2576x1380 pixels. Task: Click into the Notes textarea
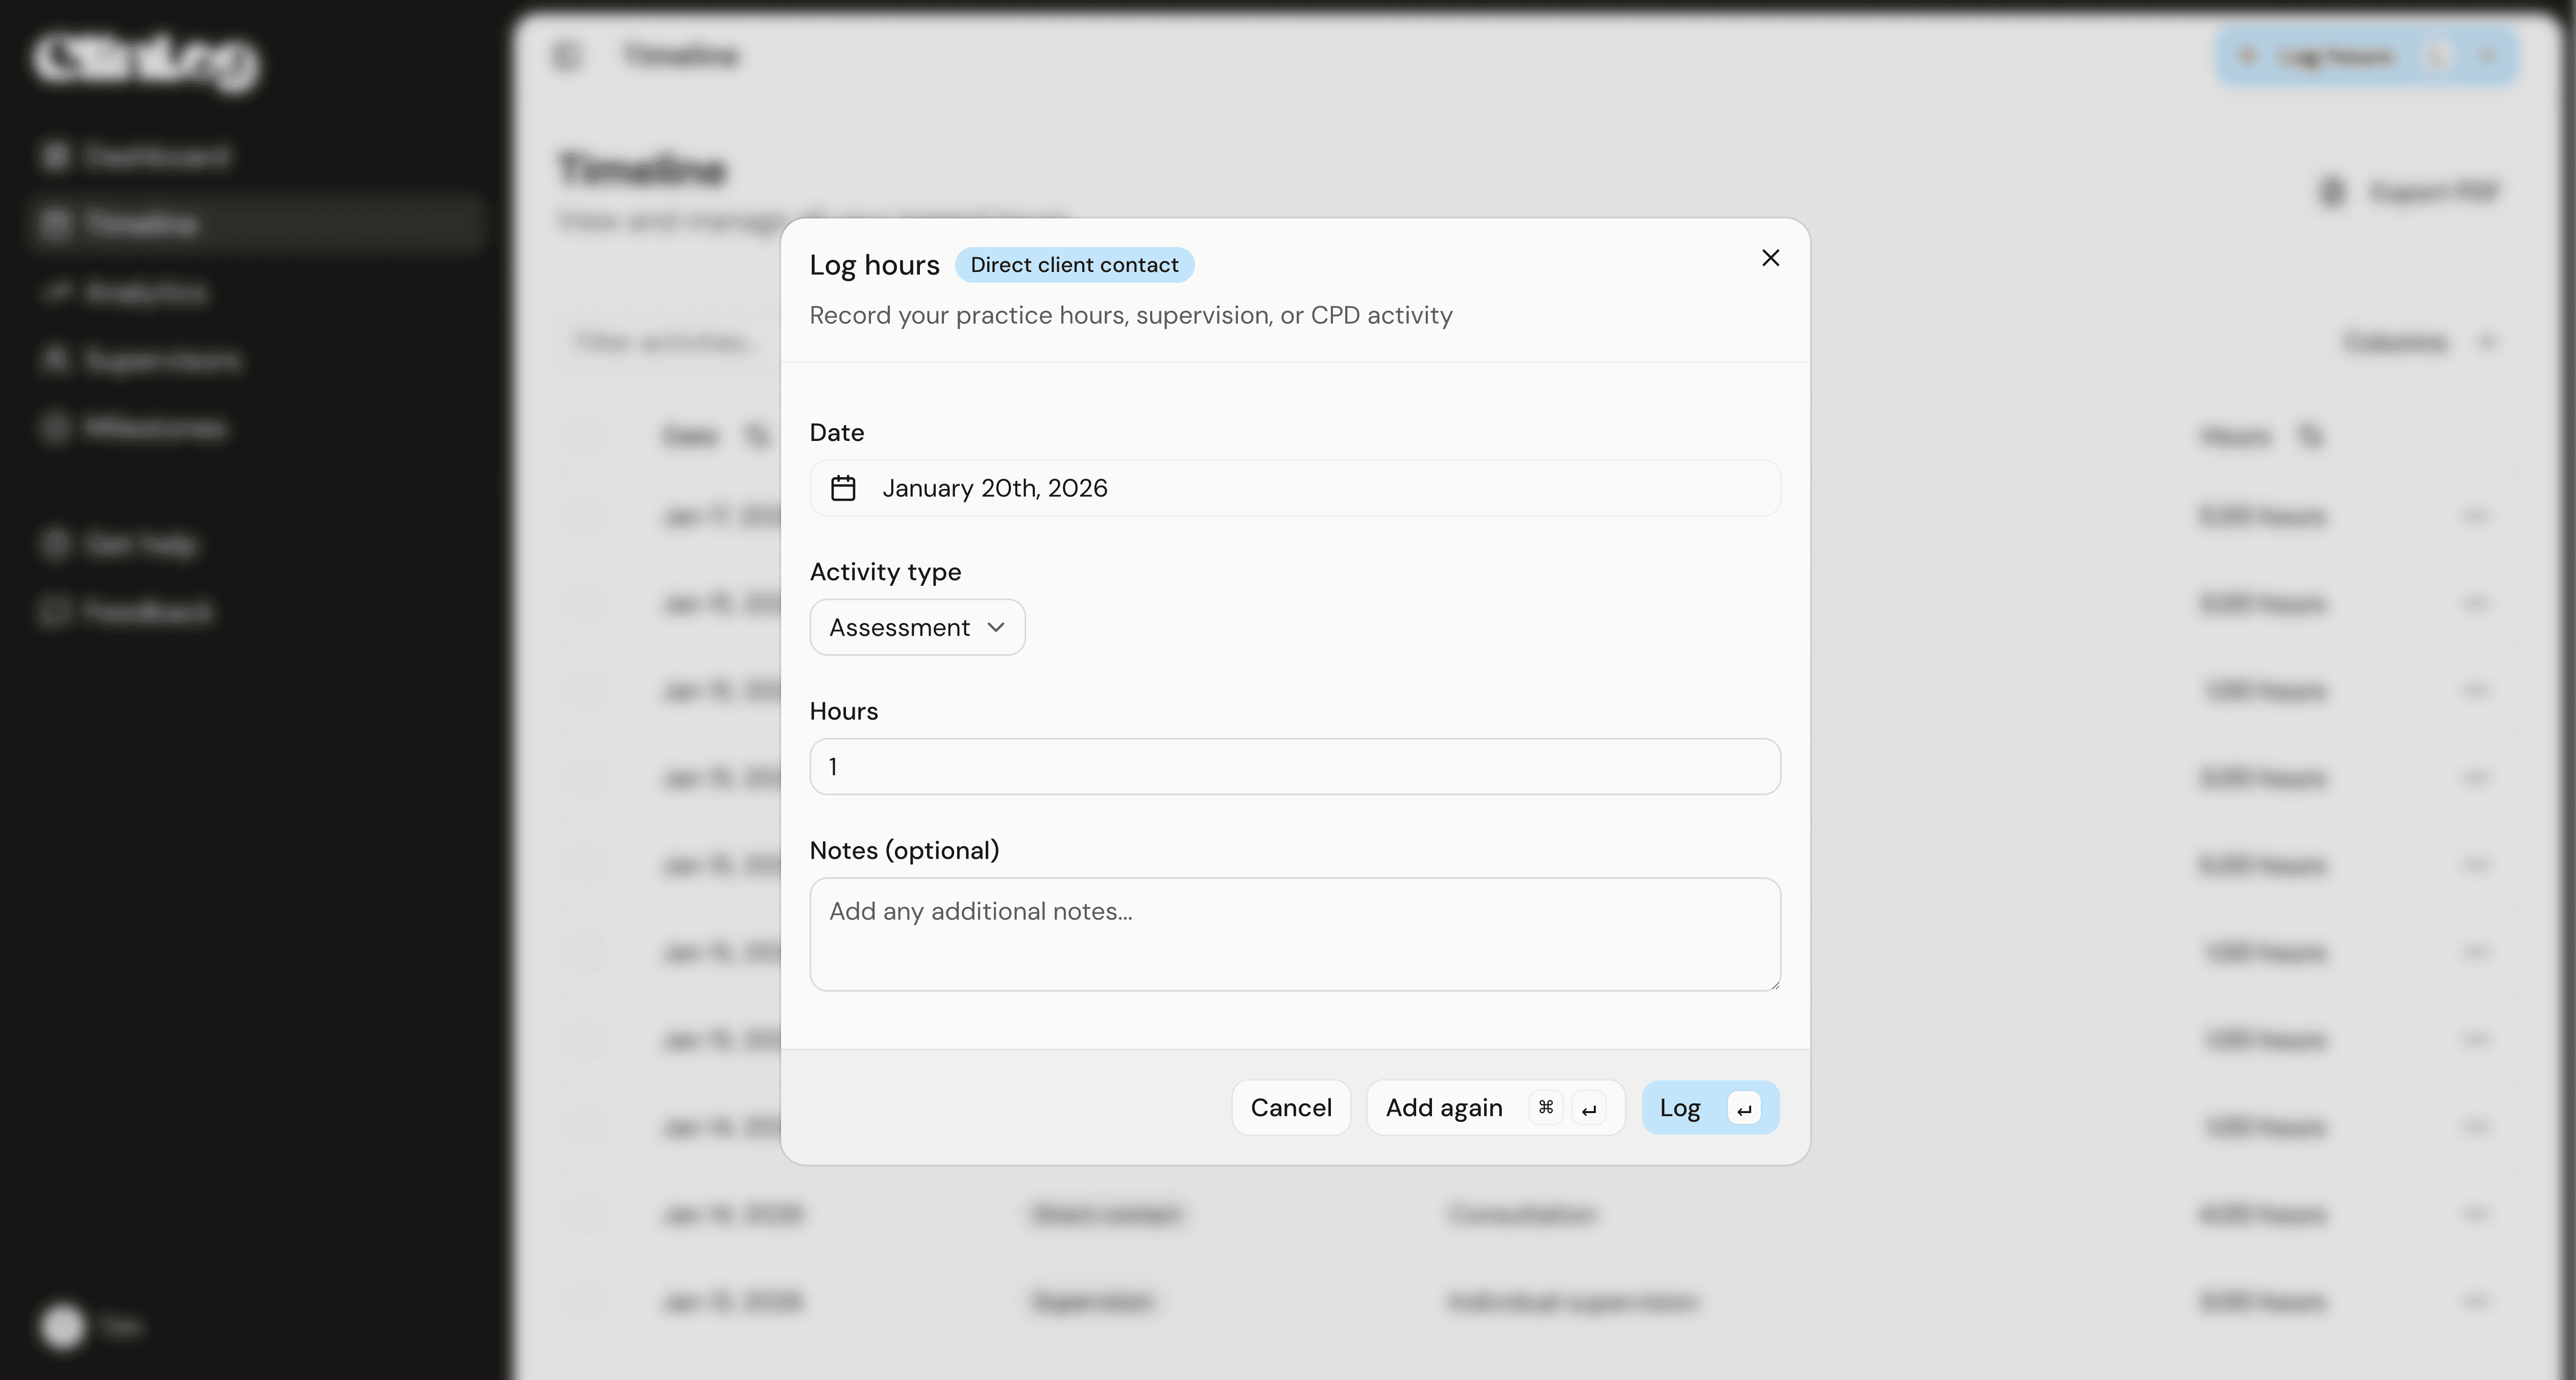tap(1294, 934)
